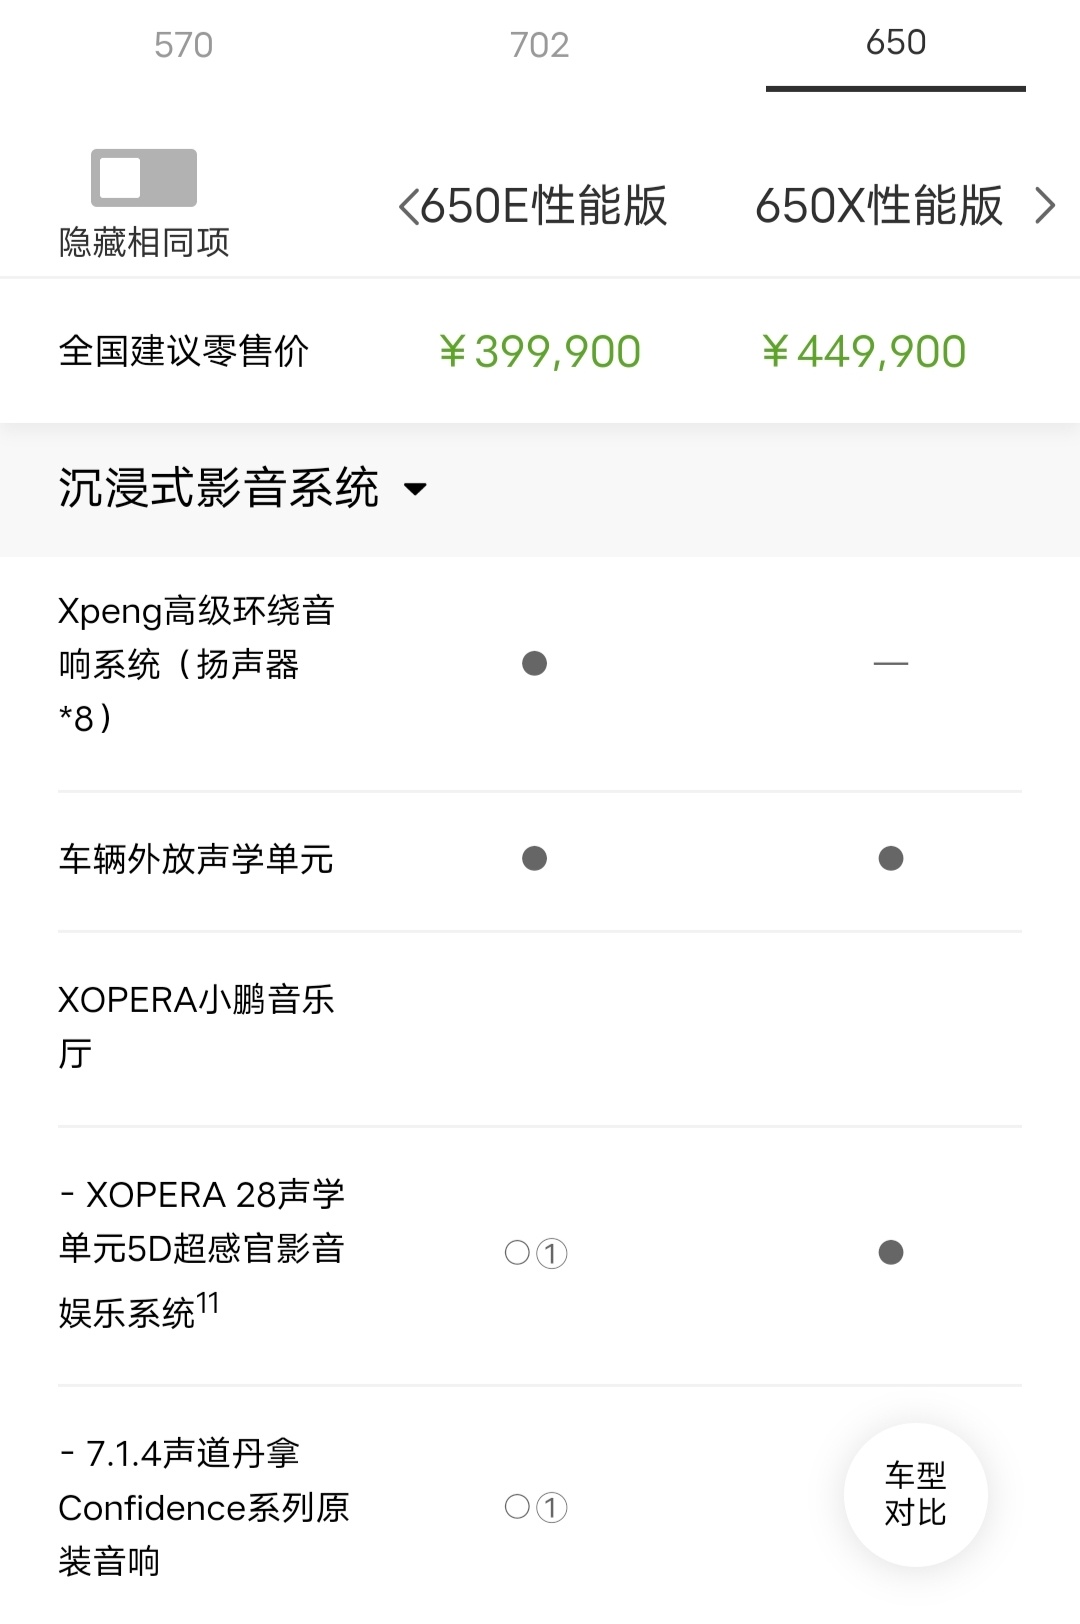Tap footnote ① icon in 丹拿 Confidence row
Screen dimensions: 1080x1624
(x=552, y=1507)
